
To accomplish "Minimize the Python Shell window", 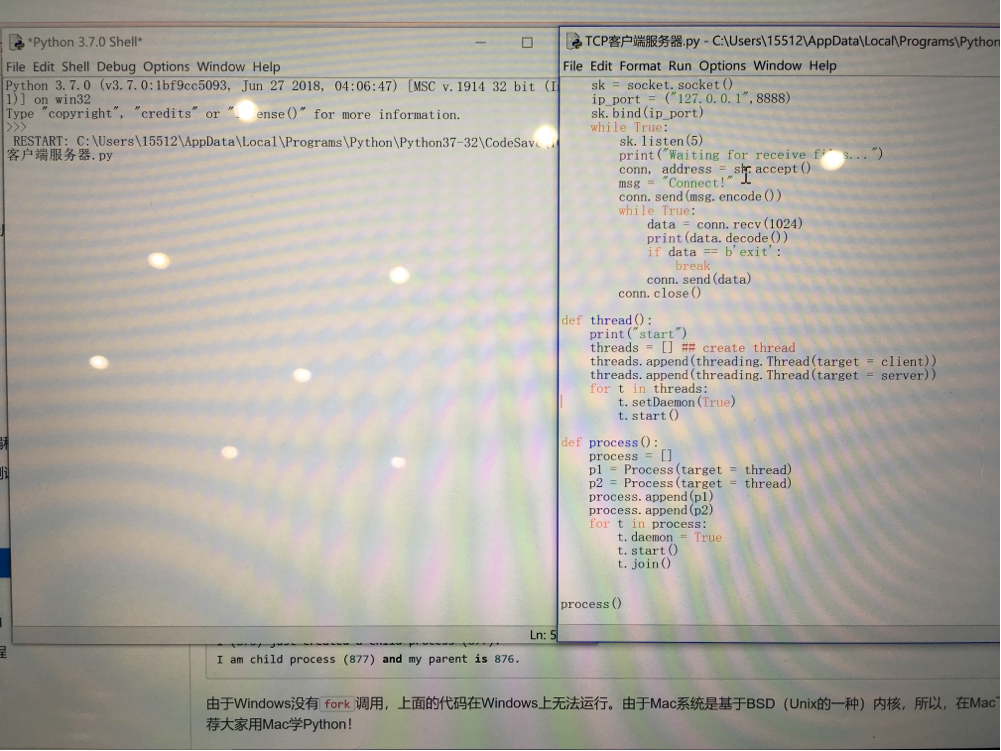I will [x=481, y=43].
